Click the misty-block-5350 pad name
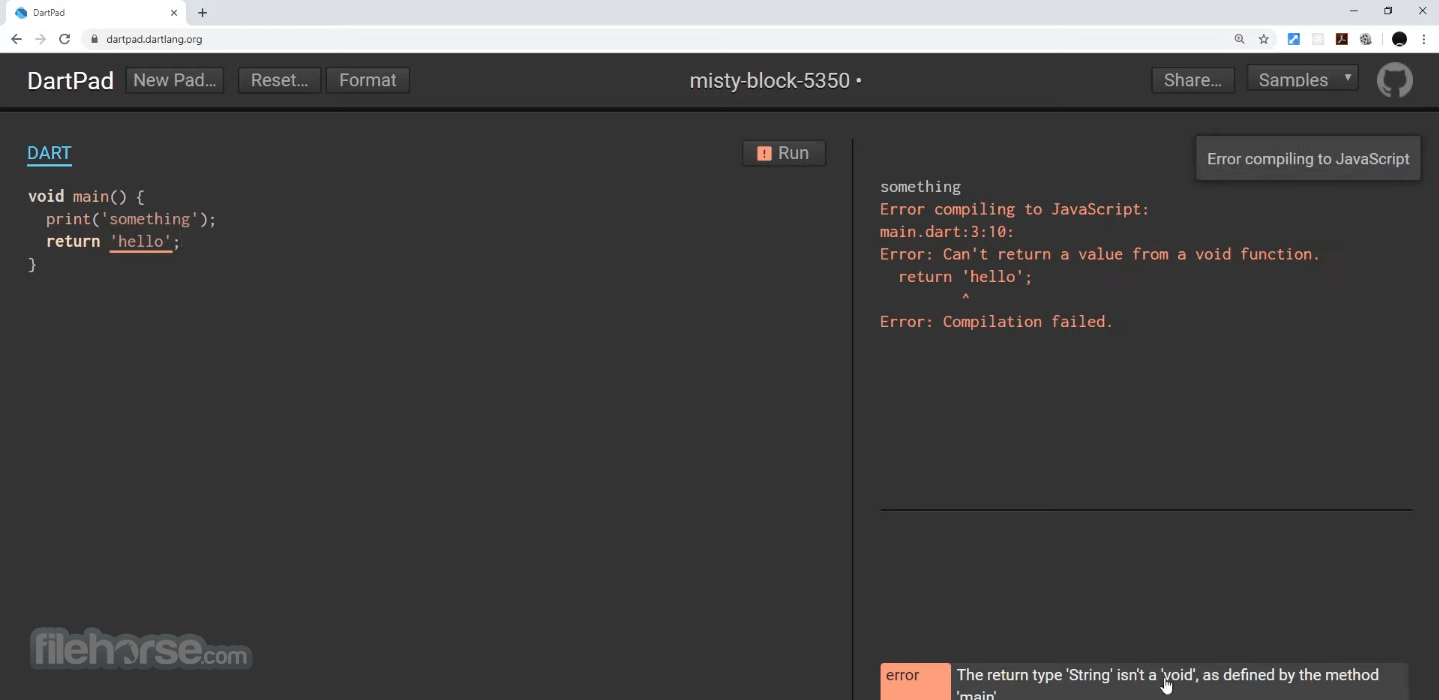Image resolution: width=1439 pixels, height=700 pixels. pyautogui.click(x=770, y=80)
